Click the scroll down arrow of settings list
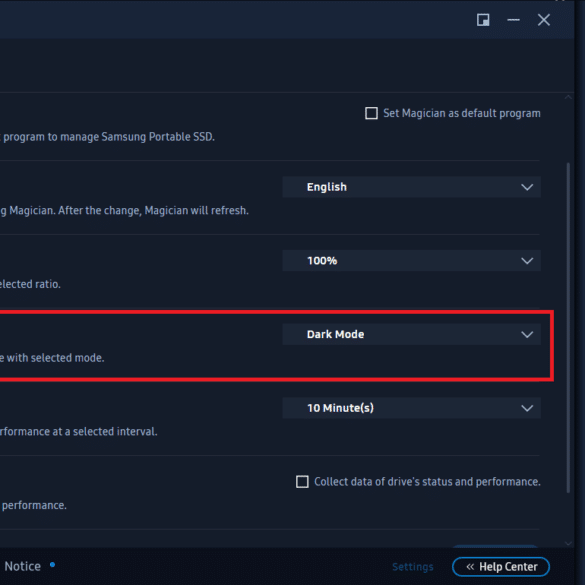This screenshot has height=585, width=585. 568,544
